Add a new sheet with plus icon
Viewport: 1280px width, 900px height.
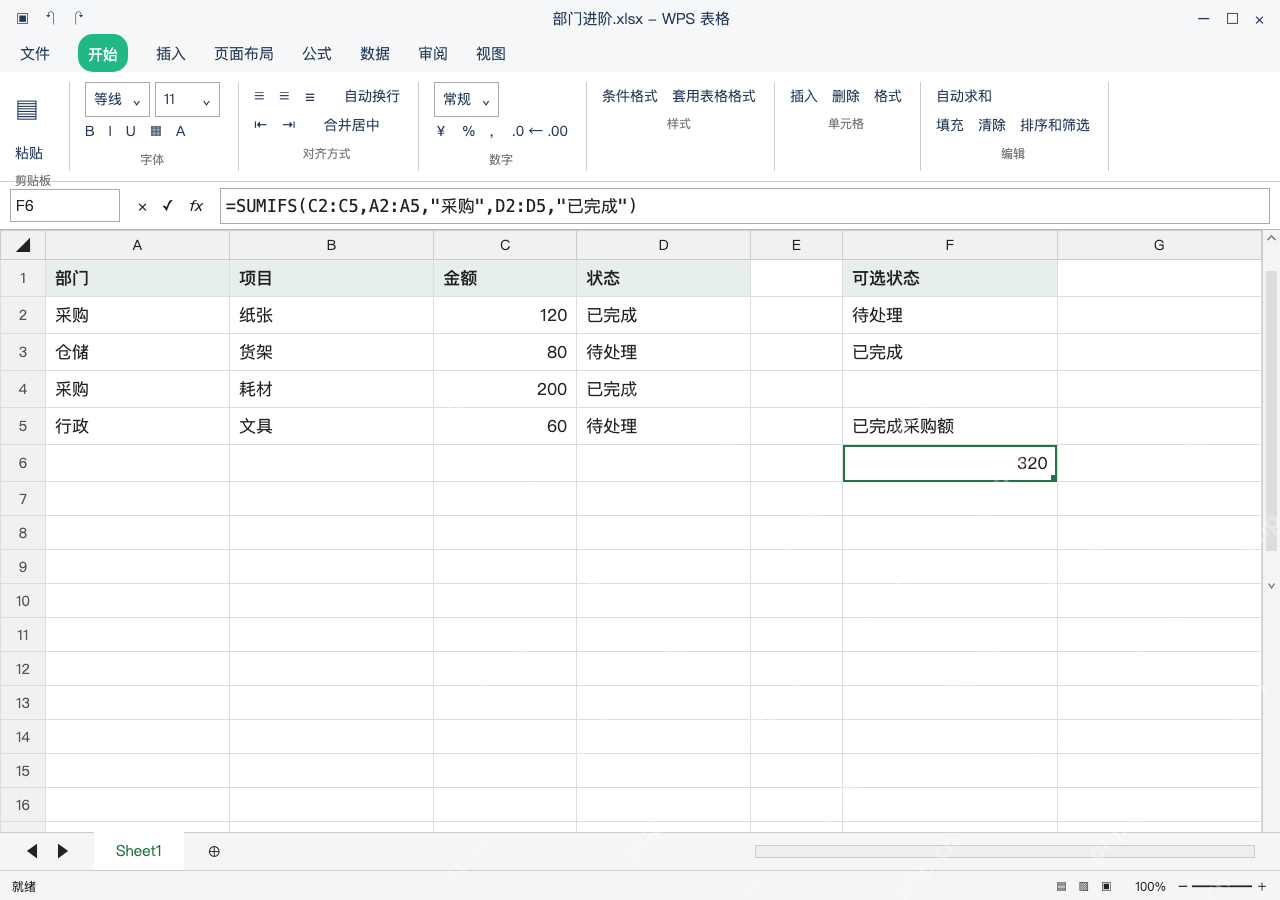[214, 851]
